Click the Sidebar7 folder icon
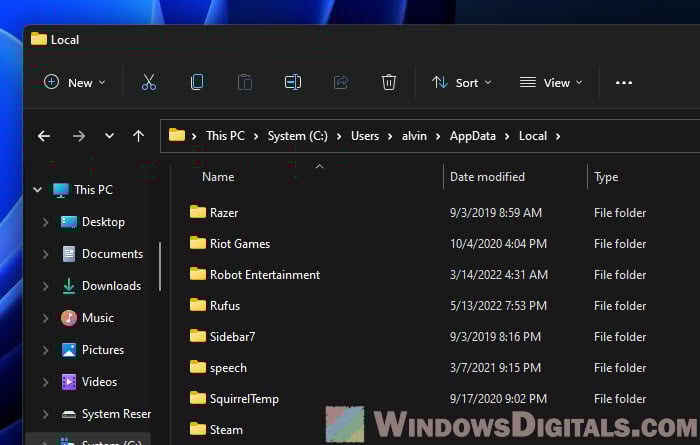Viewport: 700px width, 445px height. click(198, 336)
